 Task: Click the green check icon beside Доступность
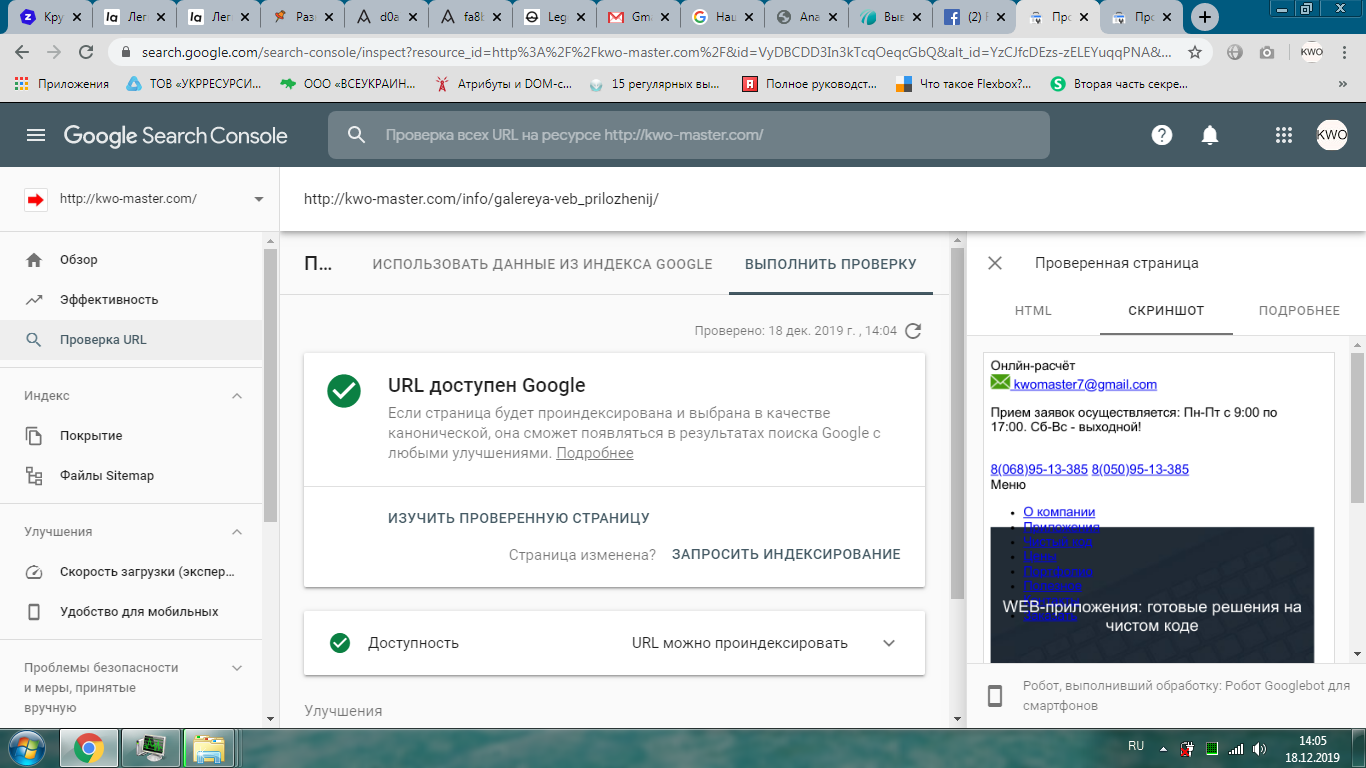tap(340, 643)
